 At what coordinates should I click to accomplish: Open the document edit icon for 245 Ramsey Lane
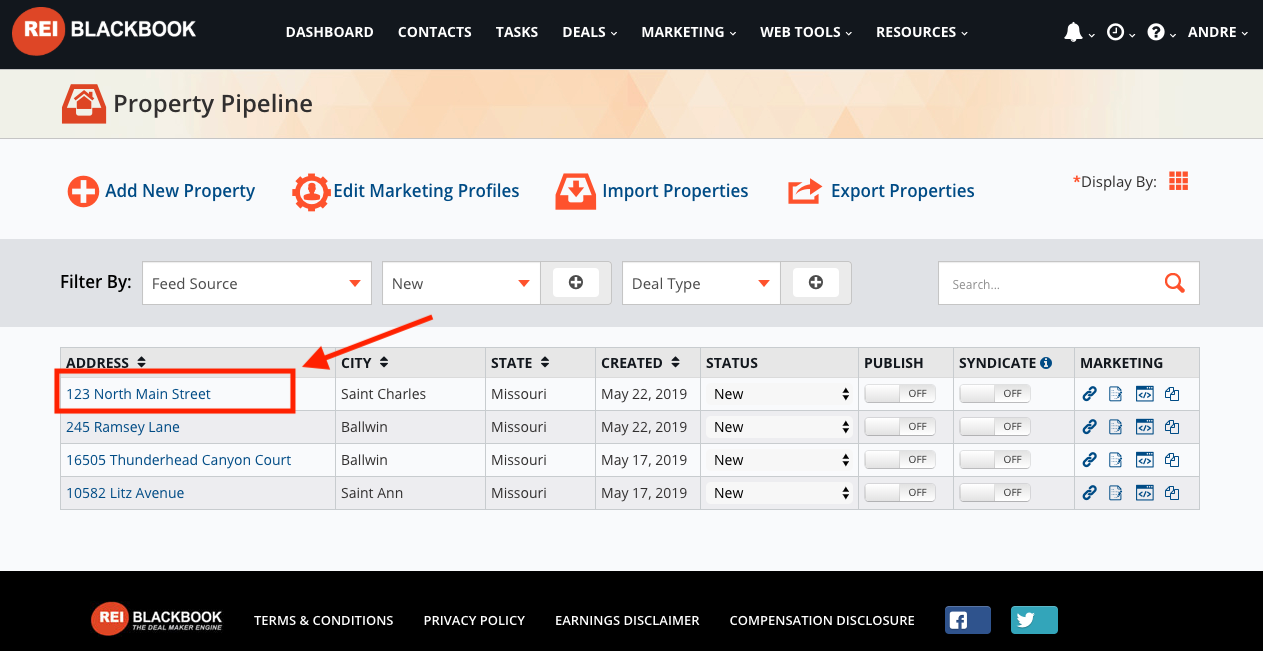(1116, 427)
